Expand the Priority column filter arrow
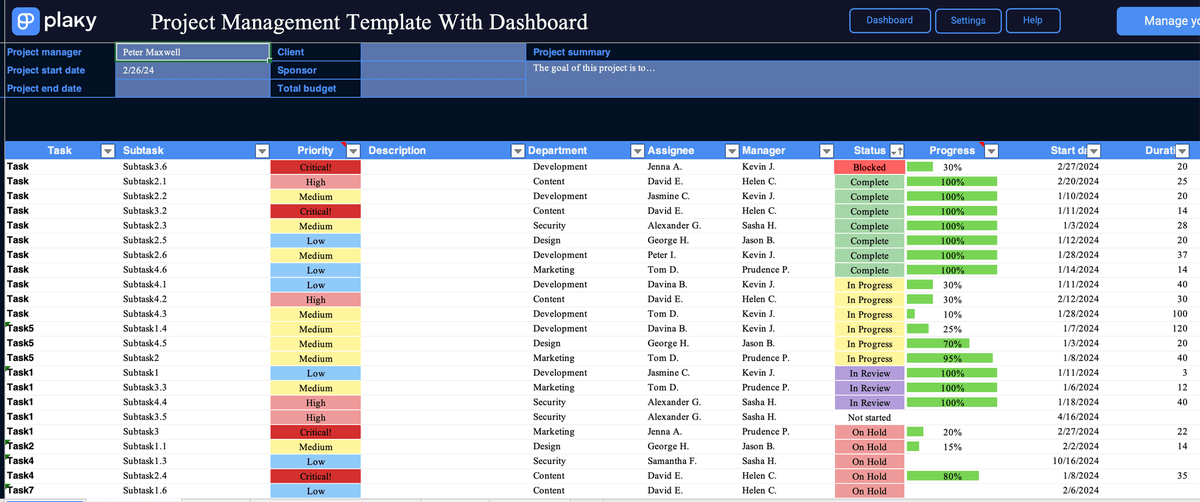The width and height of the screenshot is (1200, 502). click(352, 151)
